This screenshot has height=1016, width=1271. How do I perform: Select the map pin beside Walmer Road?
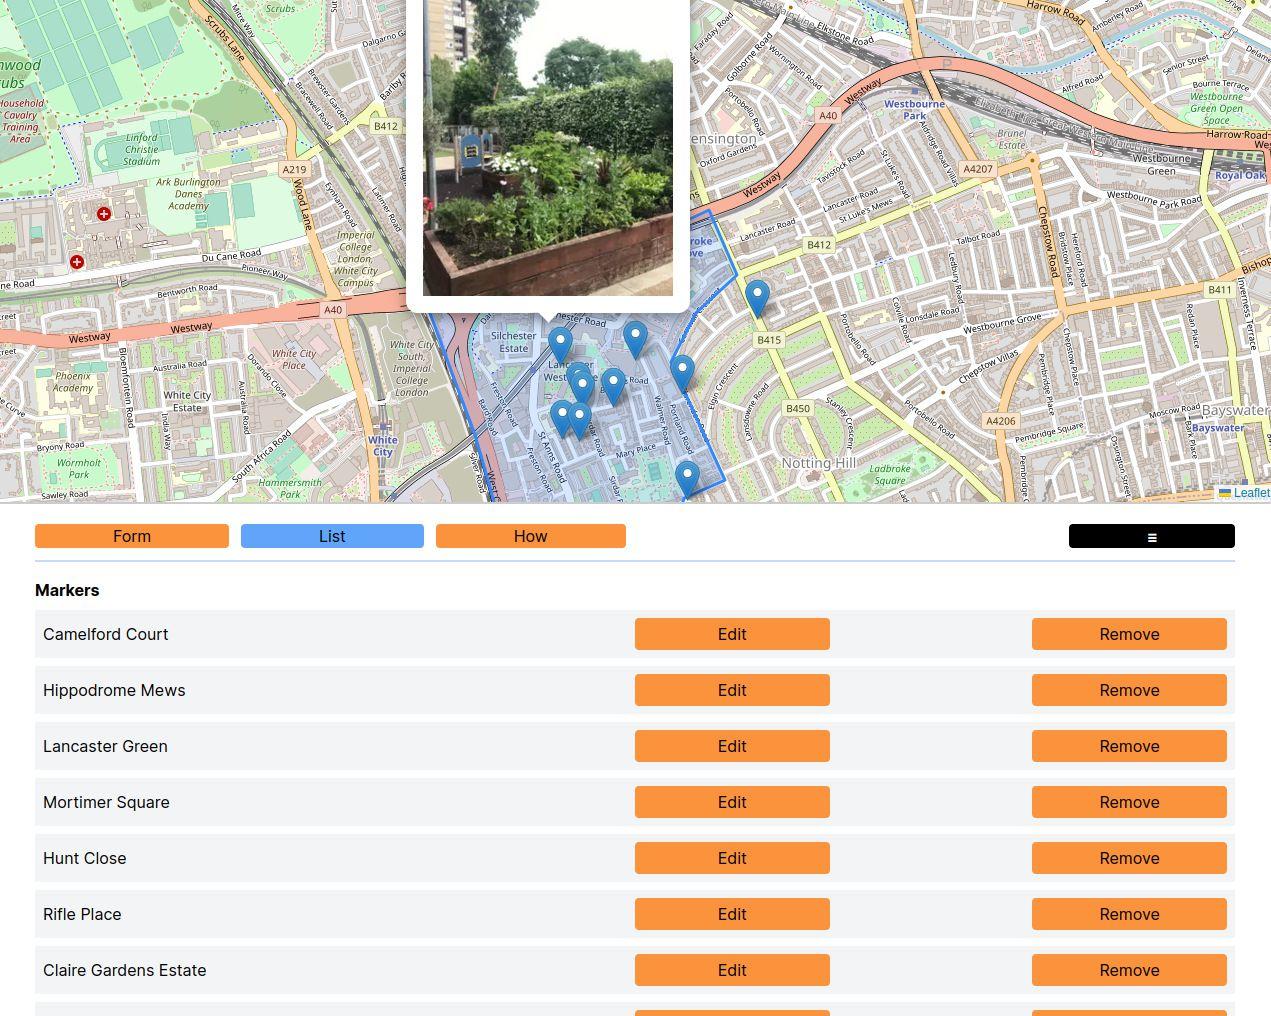pos(682,374)
